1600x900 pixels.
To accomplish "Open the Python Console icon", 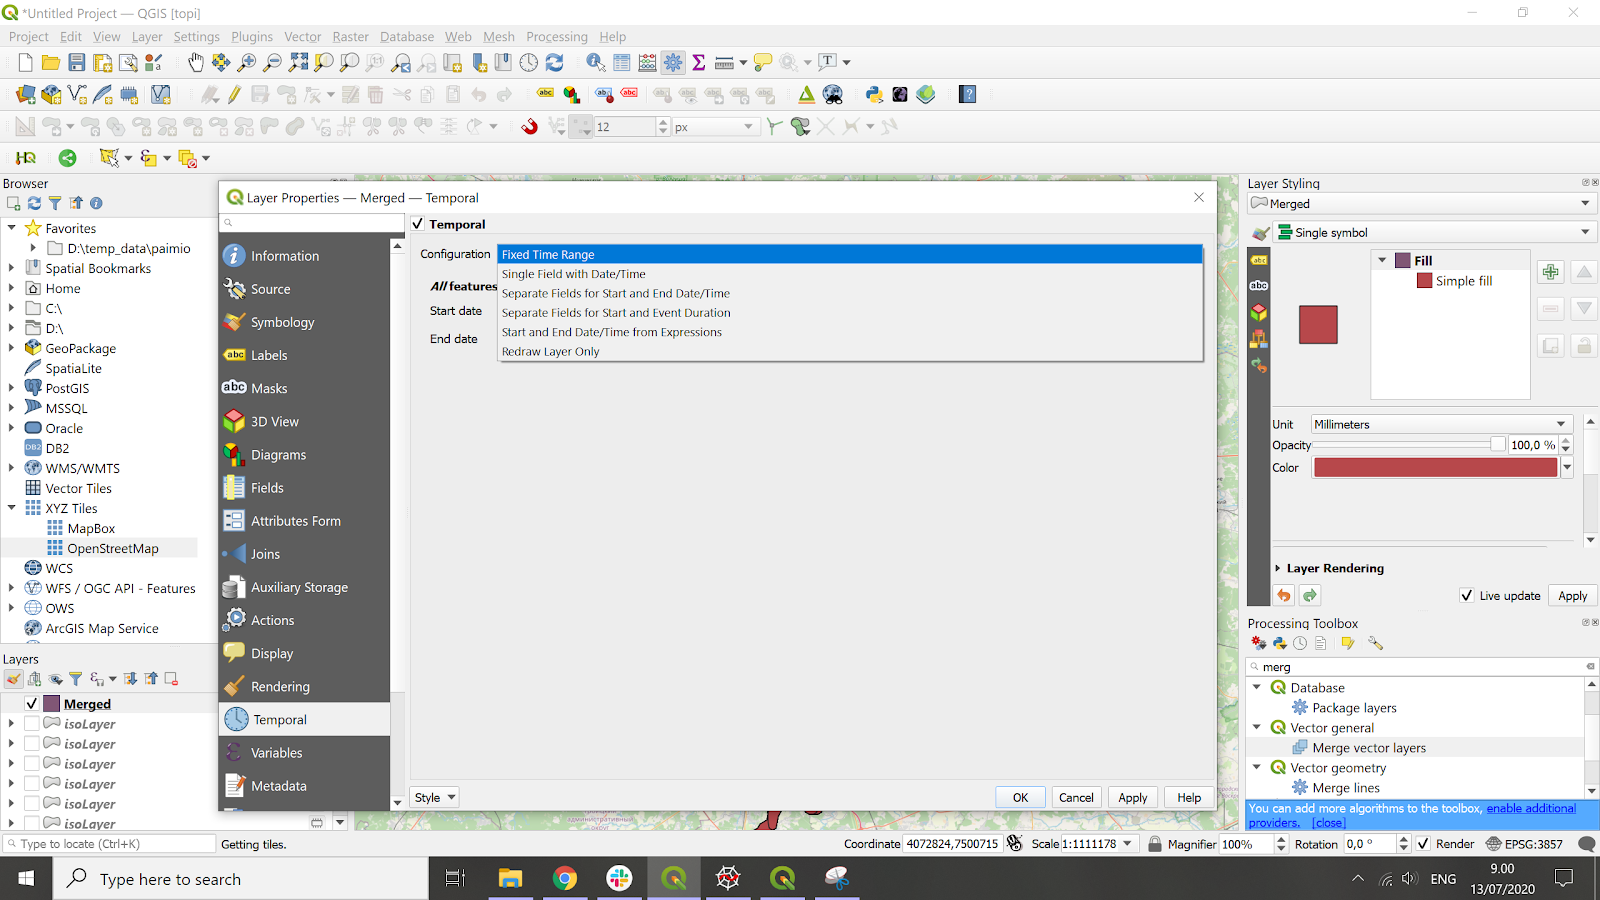I will (x=875, y=95).
